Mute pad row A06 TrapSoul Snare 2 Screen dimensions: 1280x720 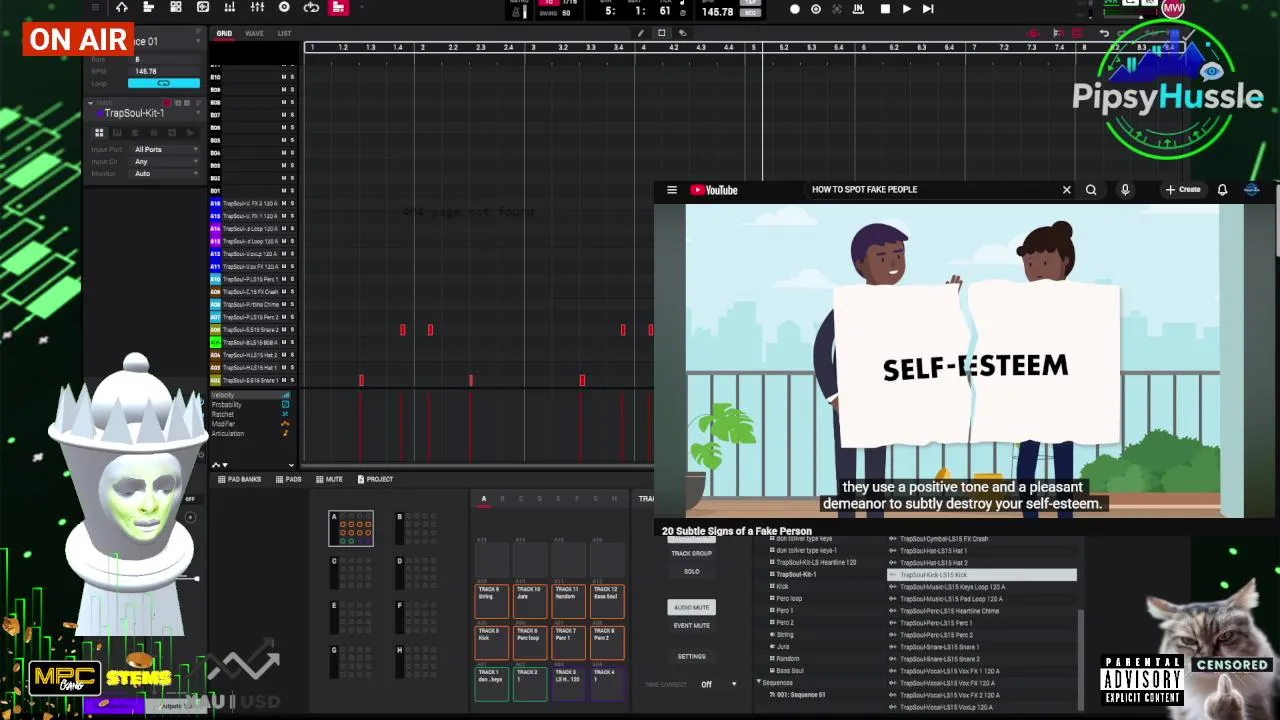point(283,329)
